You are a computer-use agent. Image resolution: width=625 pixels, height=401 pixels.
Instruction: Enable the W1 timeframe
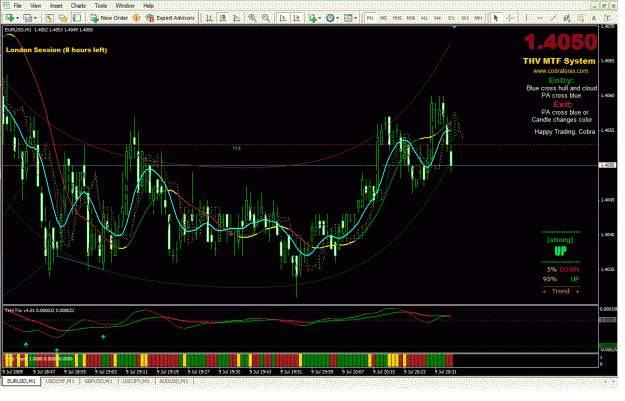pos(465,18)
